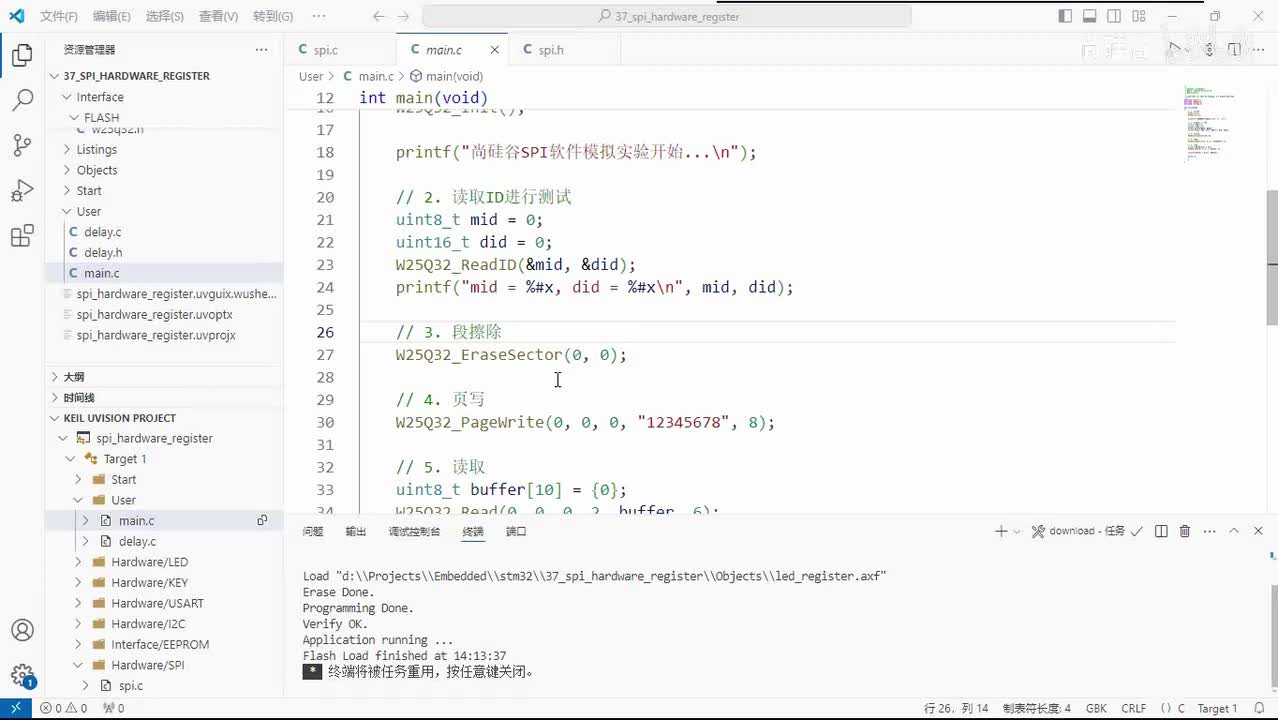Open the Run and Debug view
1278x720 pixels.
[22, 191]
